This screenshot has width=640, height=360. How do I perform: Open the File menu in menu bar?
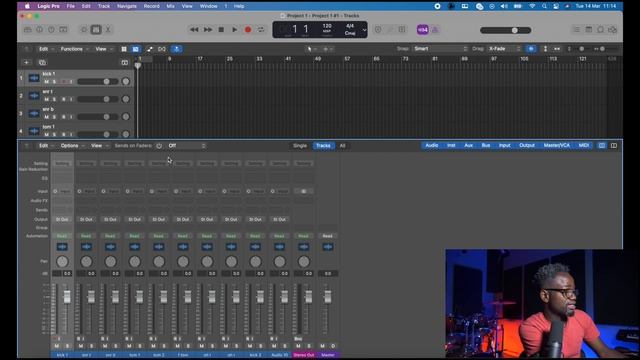71,6
